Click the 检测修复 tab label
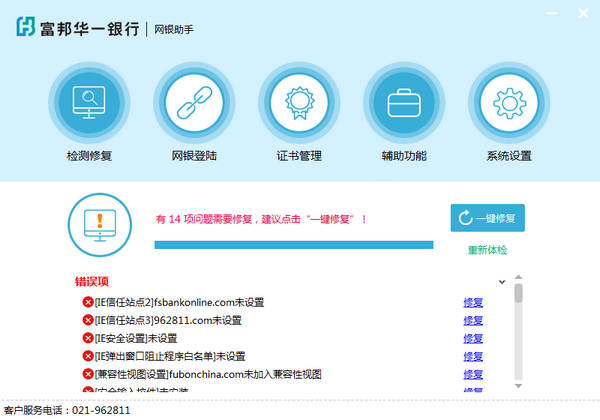 [89, 156]
